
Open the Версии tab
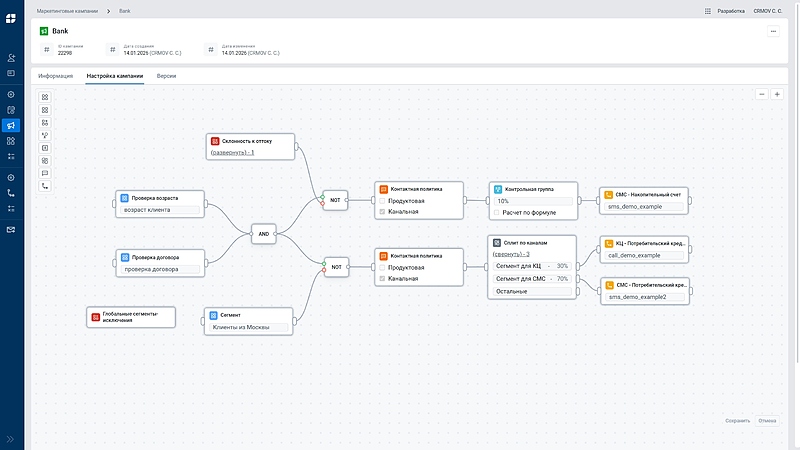(x=167, y=76)
